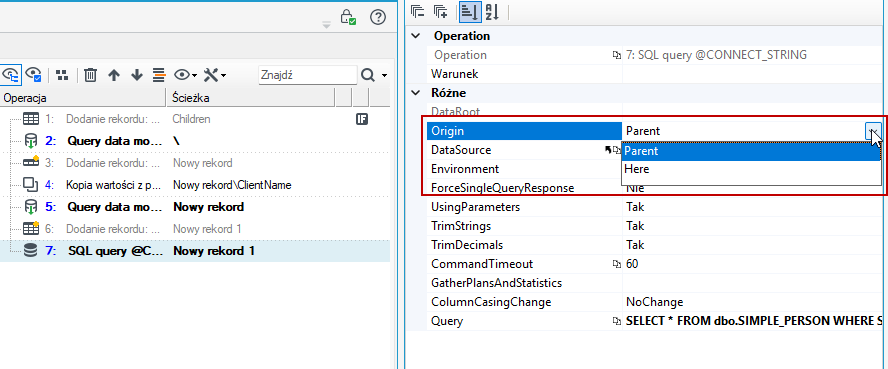Click the DataSource property label
The height and width of the screenshot is (369, 888).
click(x=461, y=150)
